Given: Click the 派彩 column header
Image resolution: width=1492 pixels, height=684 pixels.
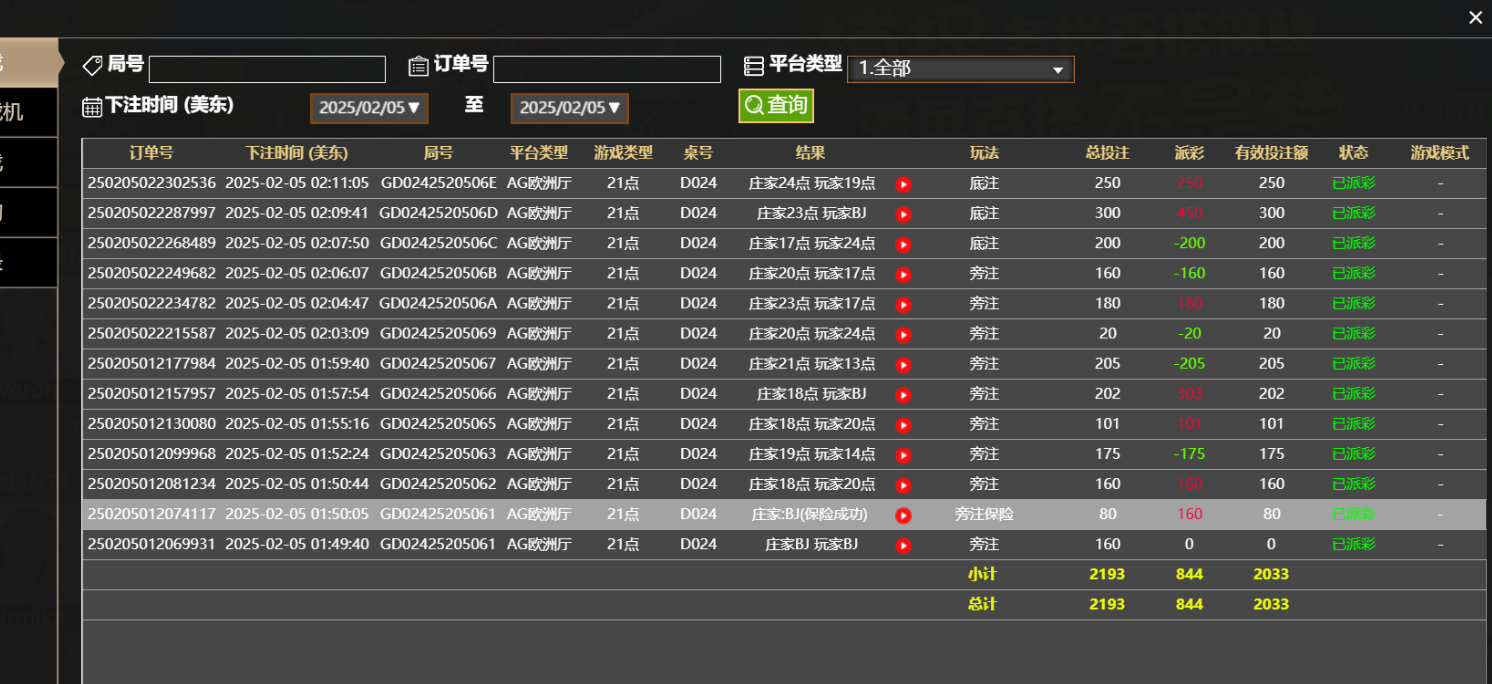Looking at the screenshot, I should [x=1189, y=153].
